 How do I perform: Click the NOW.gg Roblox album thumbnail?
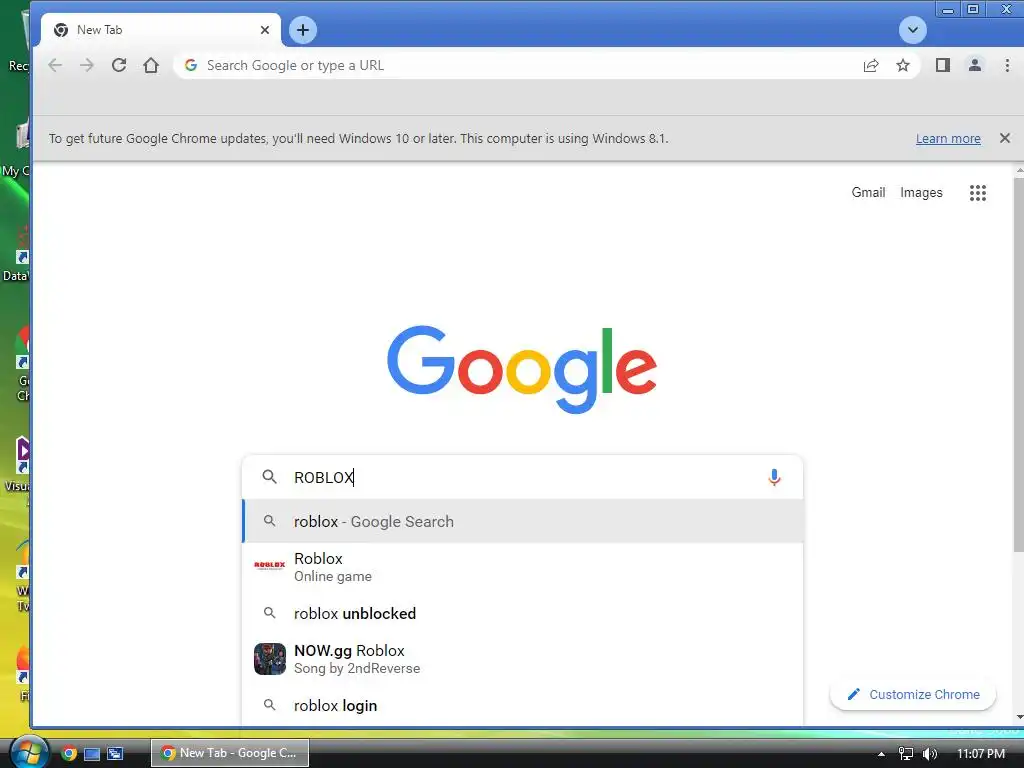coord(270,659)
